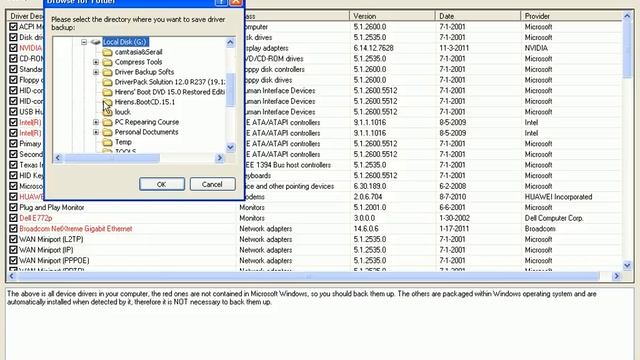Click driver list scroll up arrow
The width and height of the screenshot is (640, 360).
coord(627,16)
